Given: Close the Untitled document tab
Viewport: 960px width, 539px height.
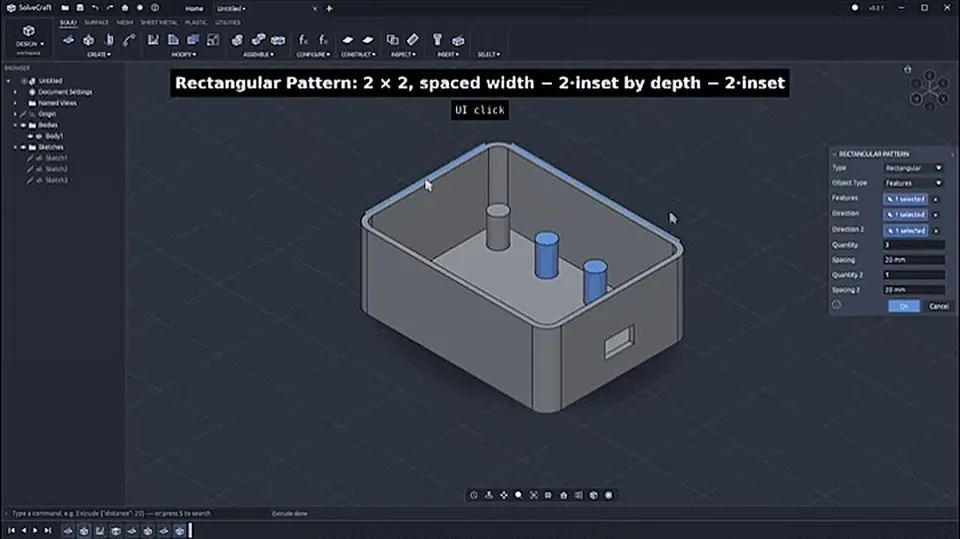Looking at the screenshot, I should [315, 9].
